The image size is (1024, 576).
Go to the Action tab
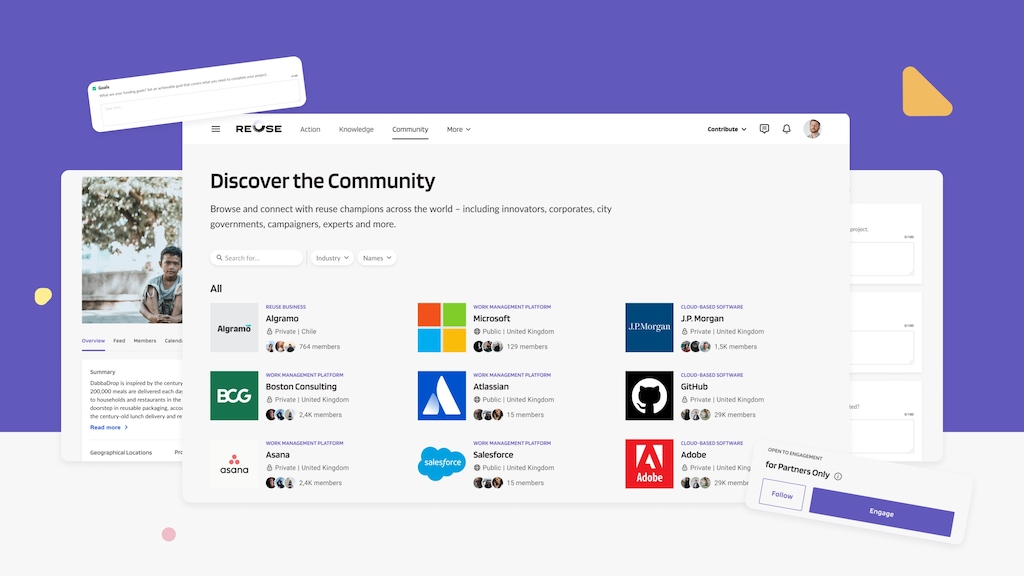click(310, 129)
